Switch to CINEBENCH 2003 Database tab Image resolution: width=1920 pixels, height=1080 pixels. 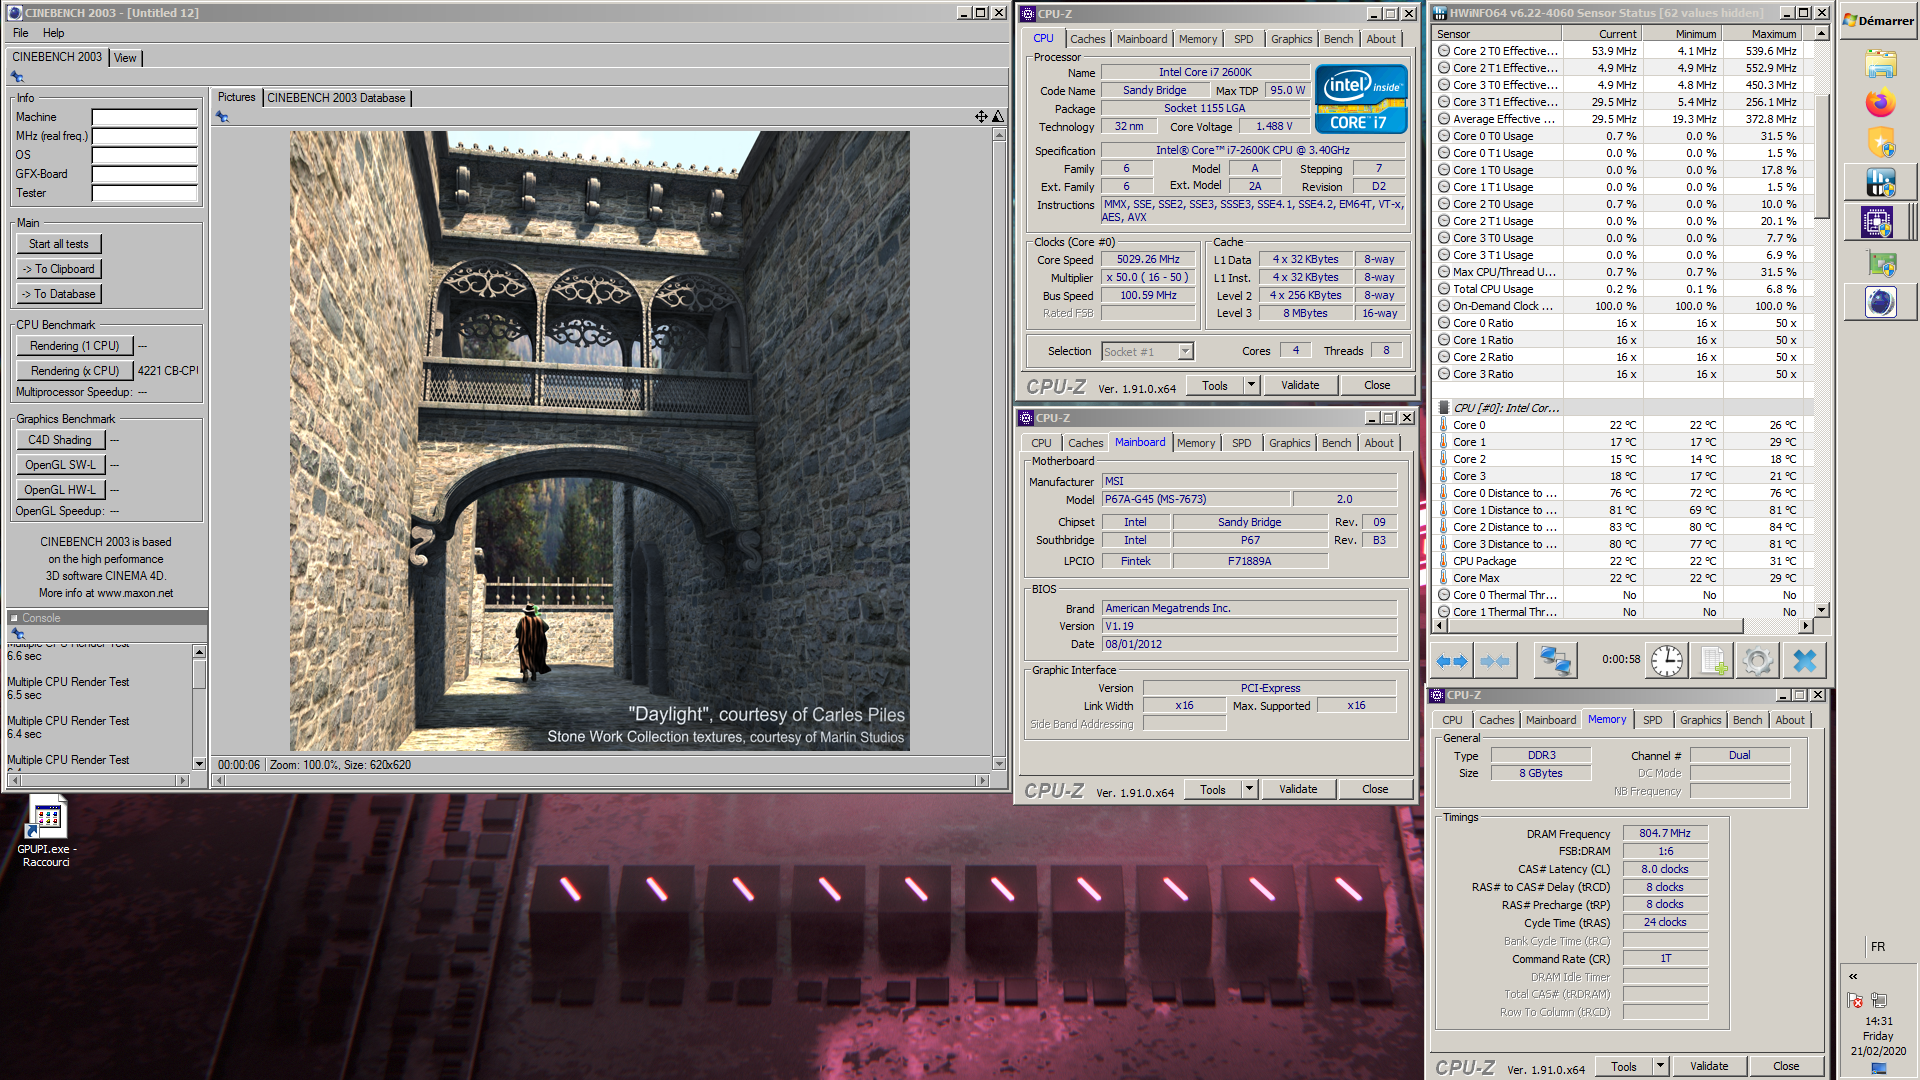point(336,98)
